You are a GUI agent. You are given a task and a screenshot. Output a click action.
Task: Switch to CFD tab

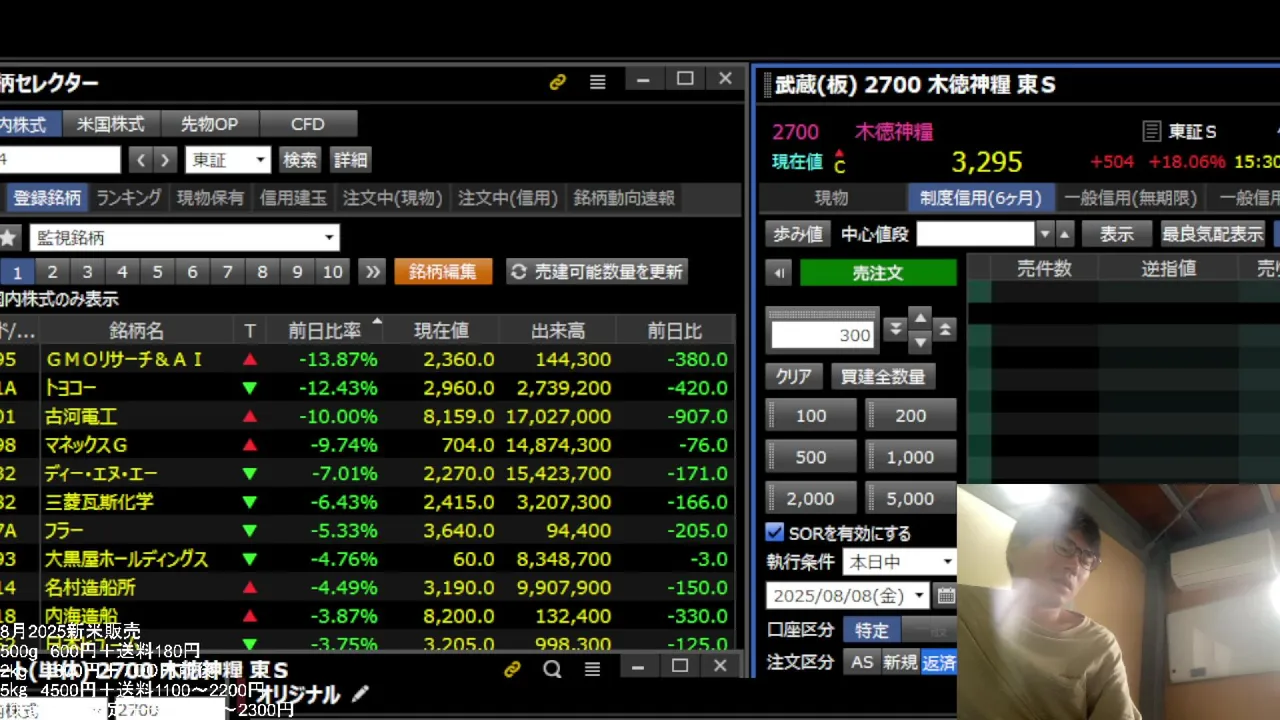(x=308, y=124)
